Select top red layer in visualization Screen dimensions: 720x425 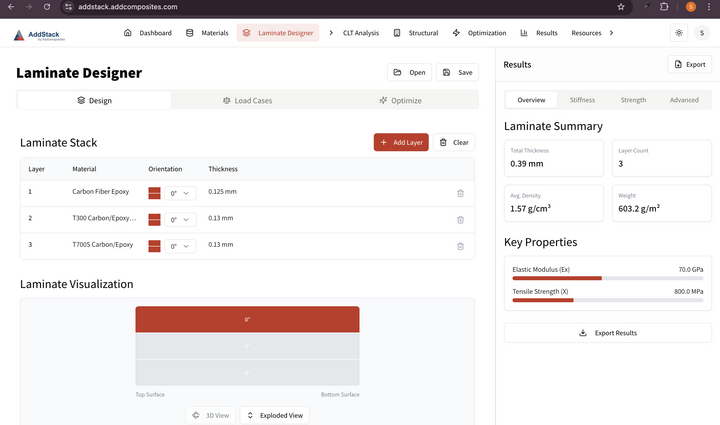point(247,319)
